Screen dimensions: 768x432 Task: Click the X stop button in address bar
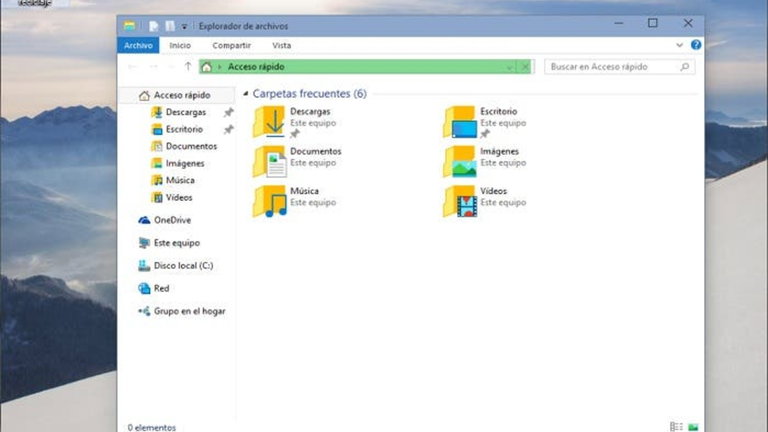(x=525, y=67)
